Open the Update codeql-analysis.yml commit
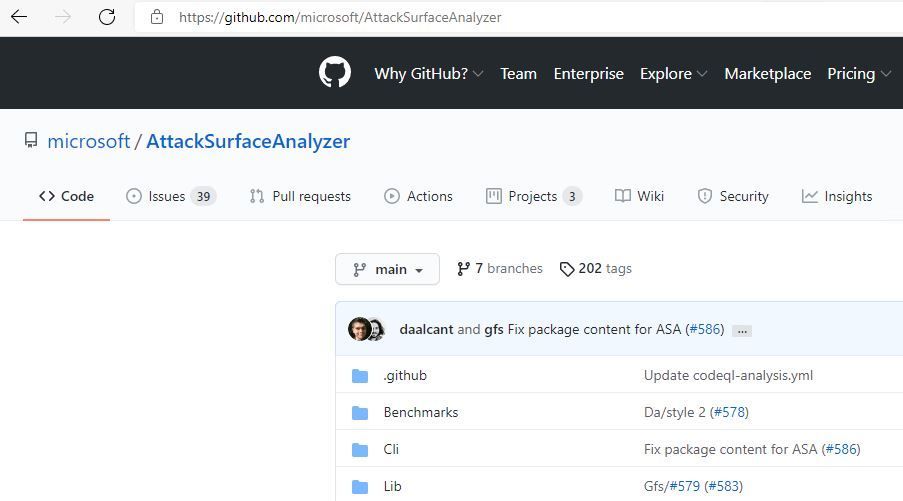 point(729,375)
